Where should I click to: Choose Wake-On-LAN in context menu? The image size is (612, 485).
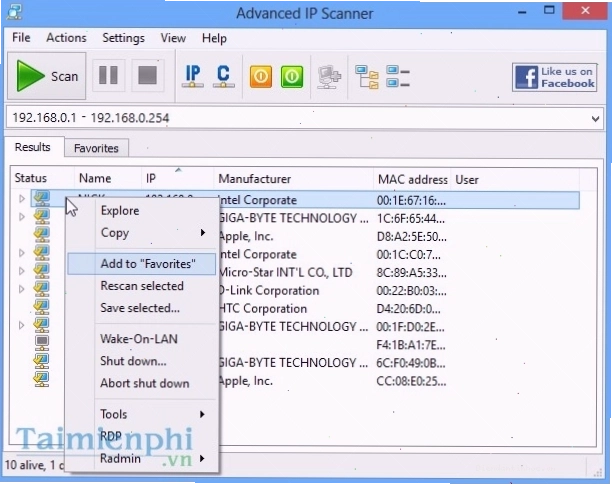click(141, 339)
